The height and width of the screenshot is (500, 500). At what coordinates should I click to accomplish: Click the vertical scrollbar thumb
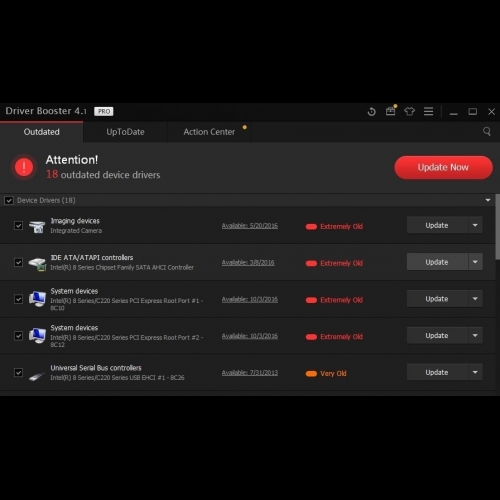click(497, 227)
